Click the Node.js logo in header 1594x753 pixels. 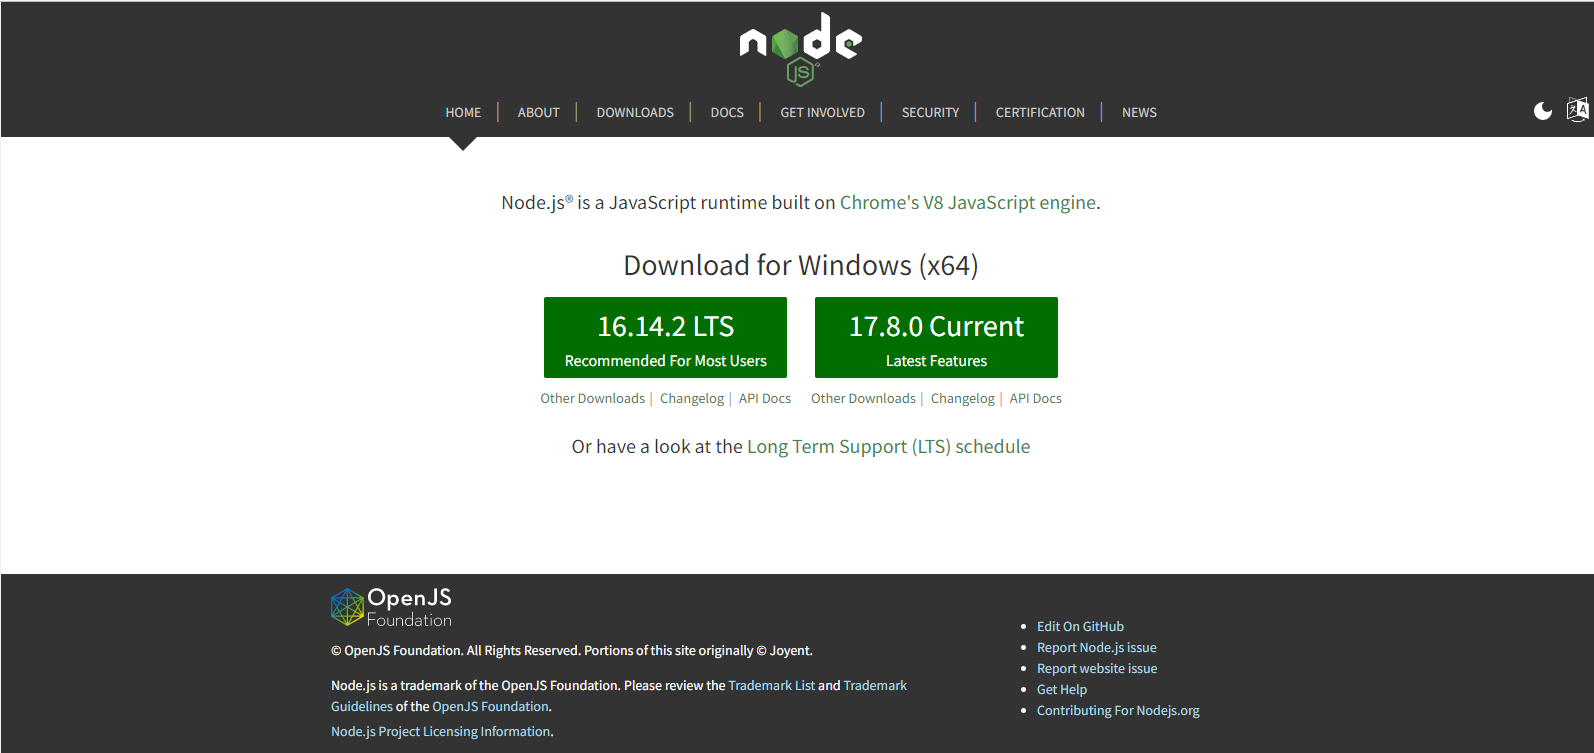(x=800, y=49)
